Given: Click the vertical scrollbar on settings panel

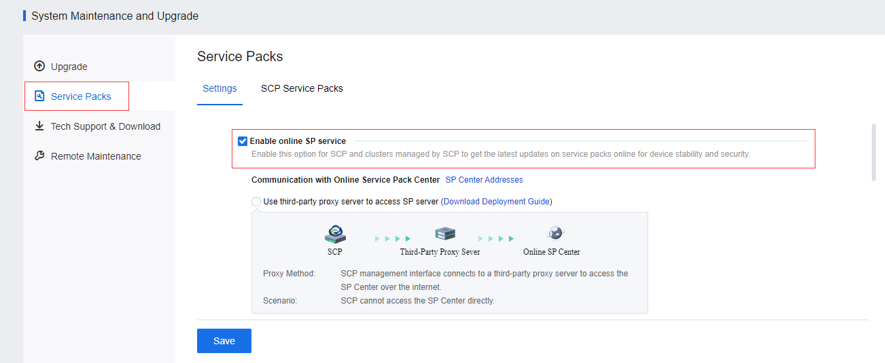Looking at the screenshot, I should click(874, 152).
